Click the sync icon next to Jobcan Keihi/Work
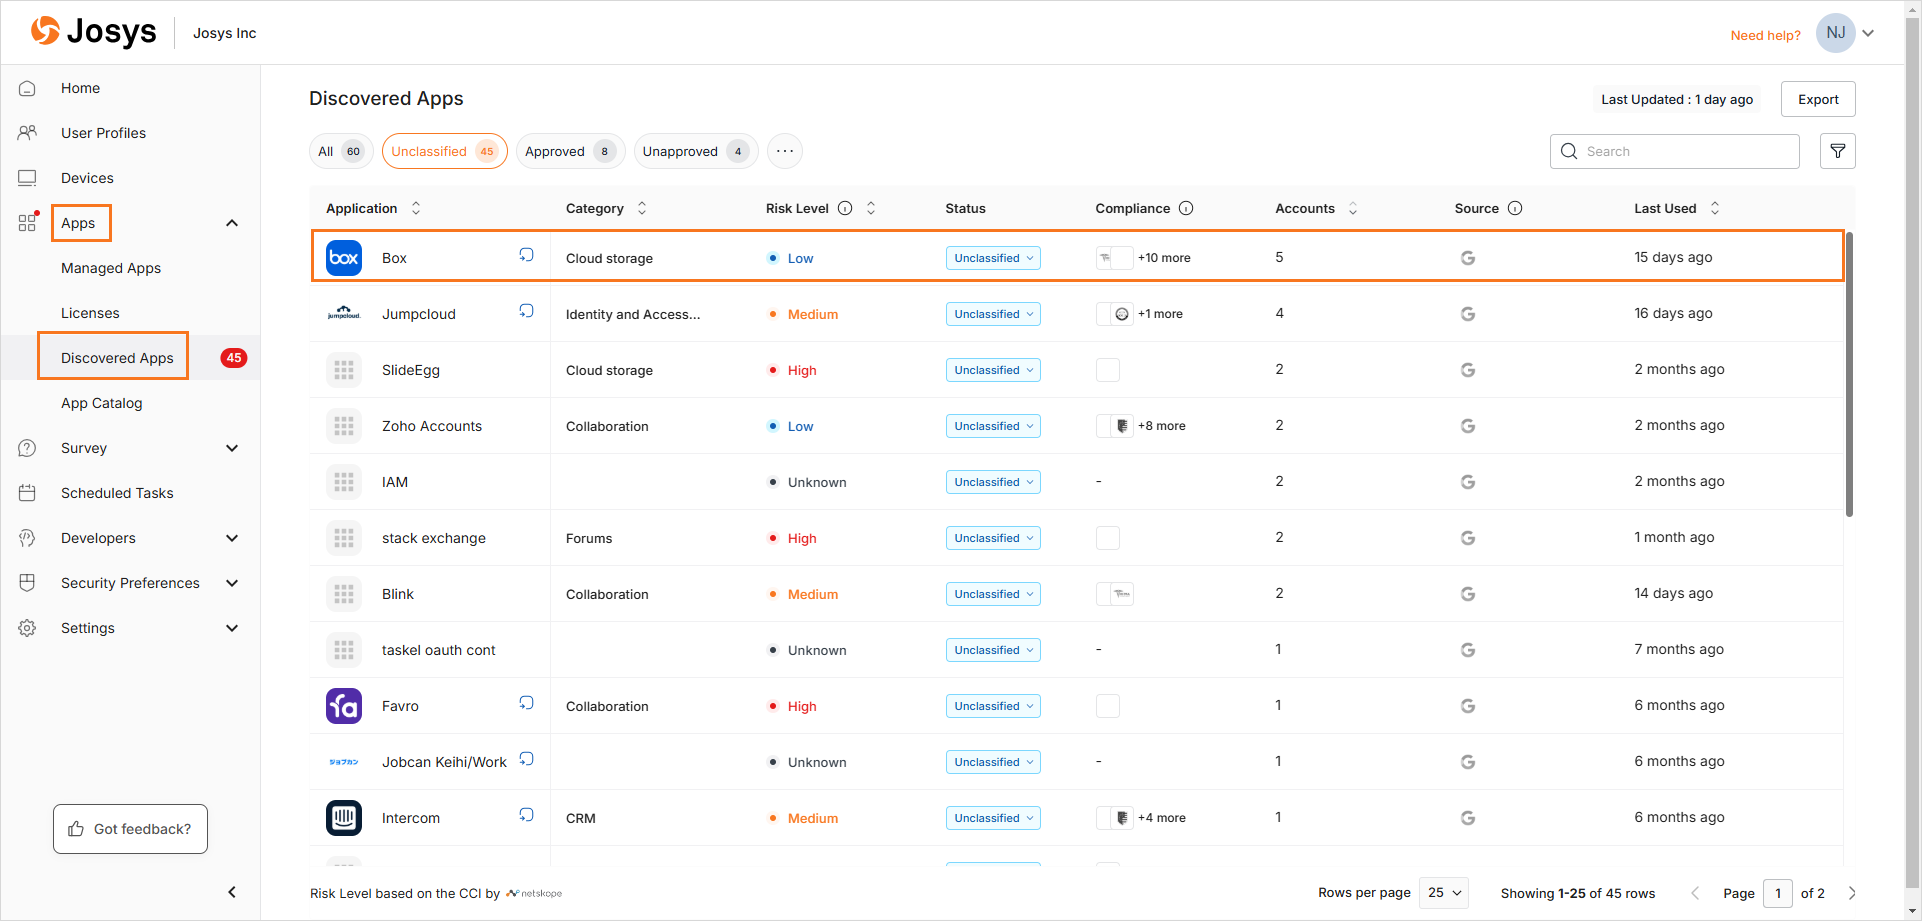The image size is (1922, 921). pos(526,759)
